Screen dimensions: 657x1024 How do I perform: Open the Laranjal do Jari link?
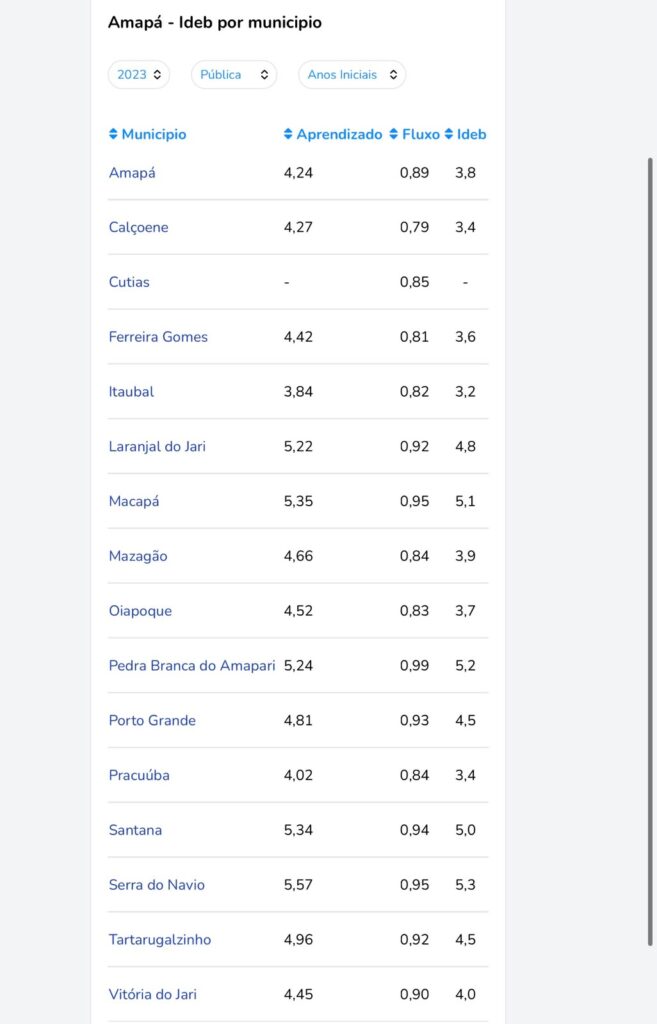pyautogui.click(x=157, y=446)
